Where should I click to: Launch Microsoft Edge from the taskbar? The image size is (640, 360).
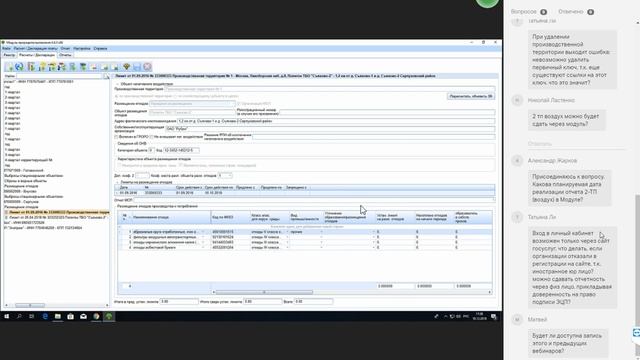click(45, 316)
